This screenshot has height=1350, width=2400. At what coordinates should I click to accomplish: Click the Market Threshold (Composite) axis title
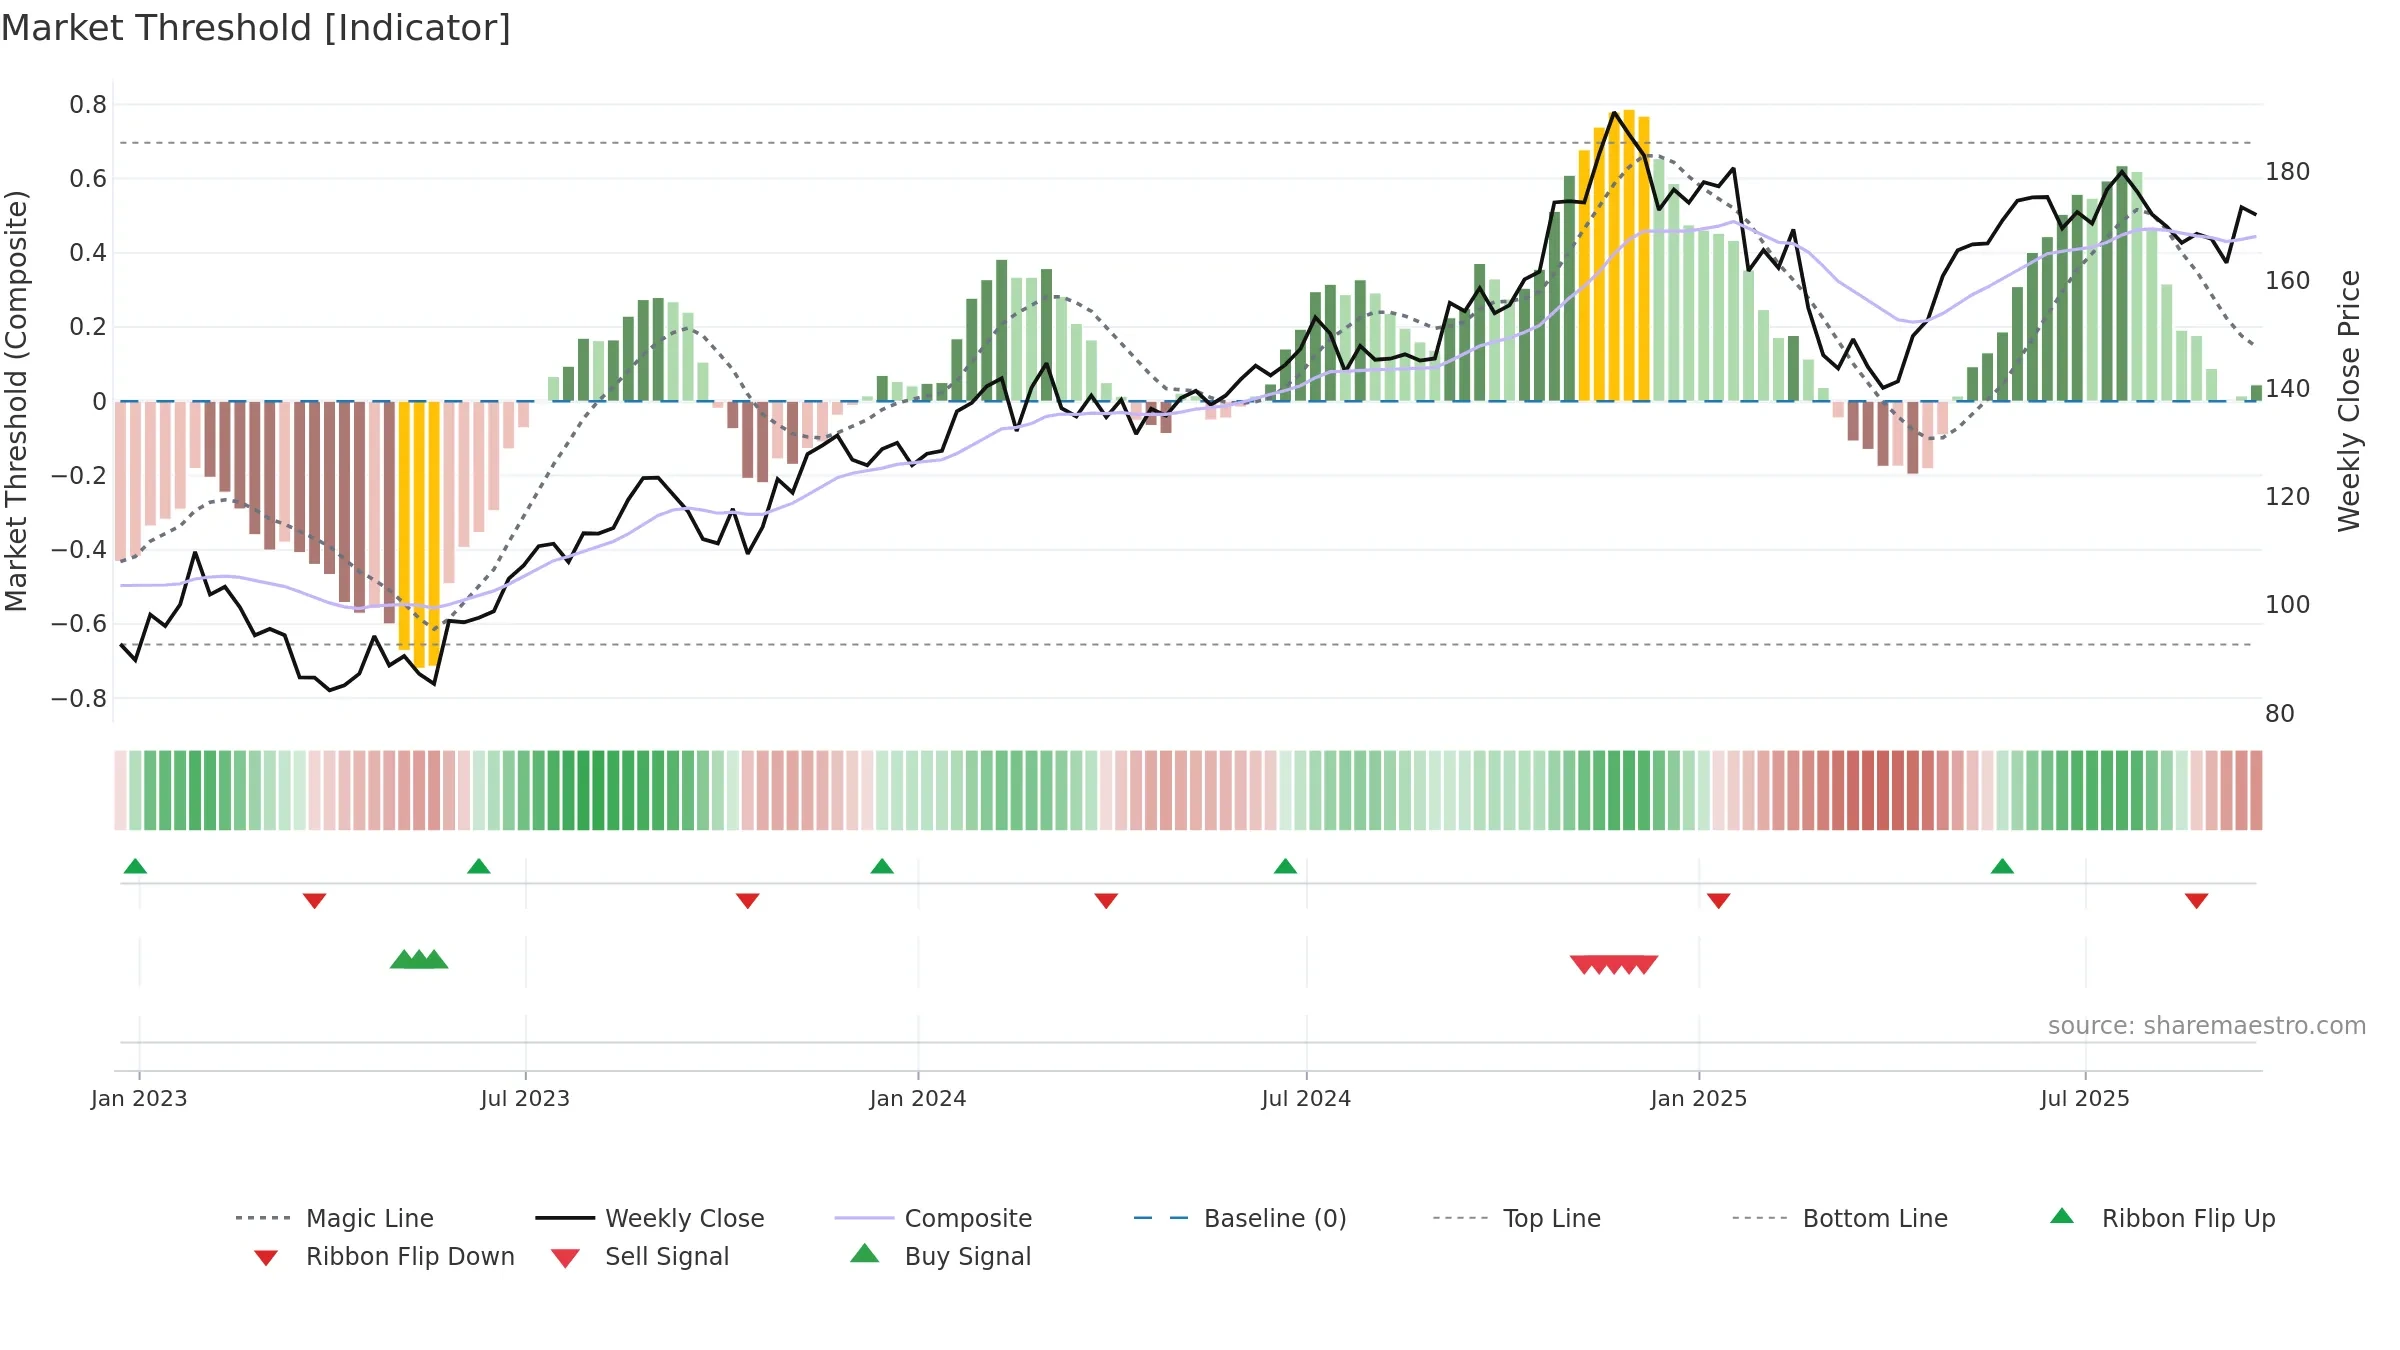point(16,401)
